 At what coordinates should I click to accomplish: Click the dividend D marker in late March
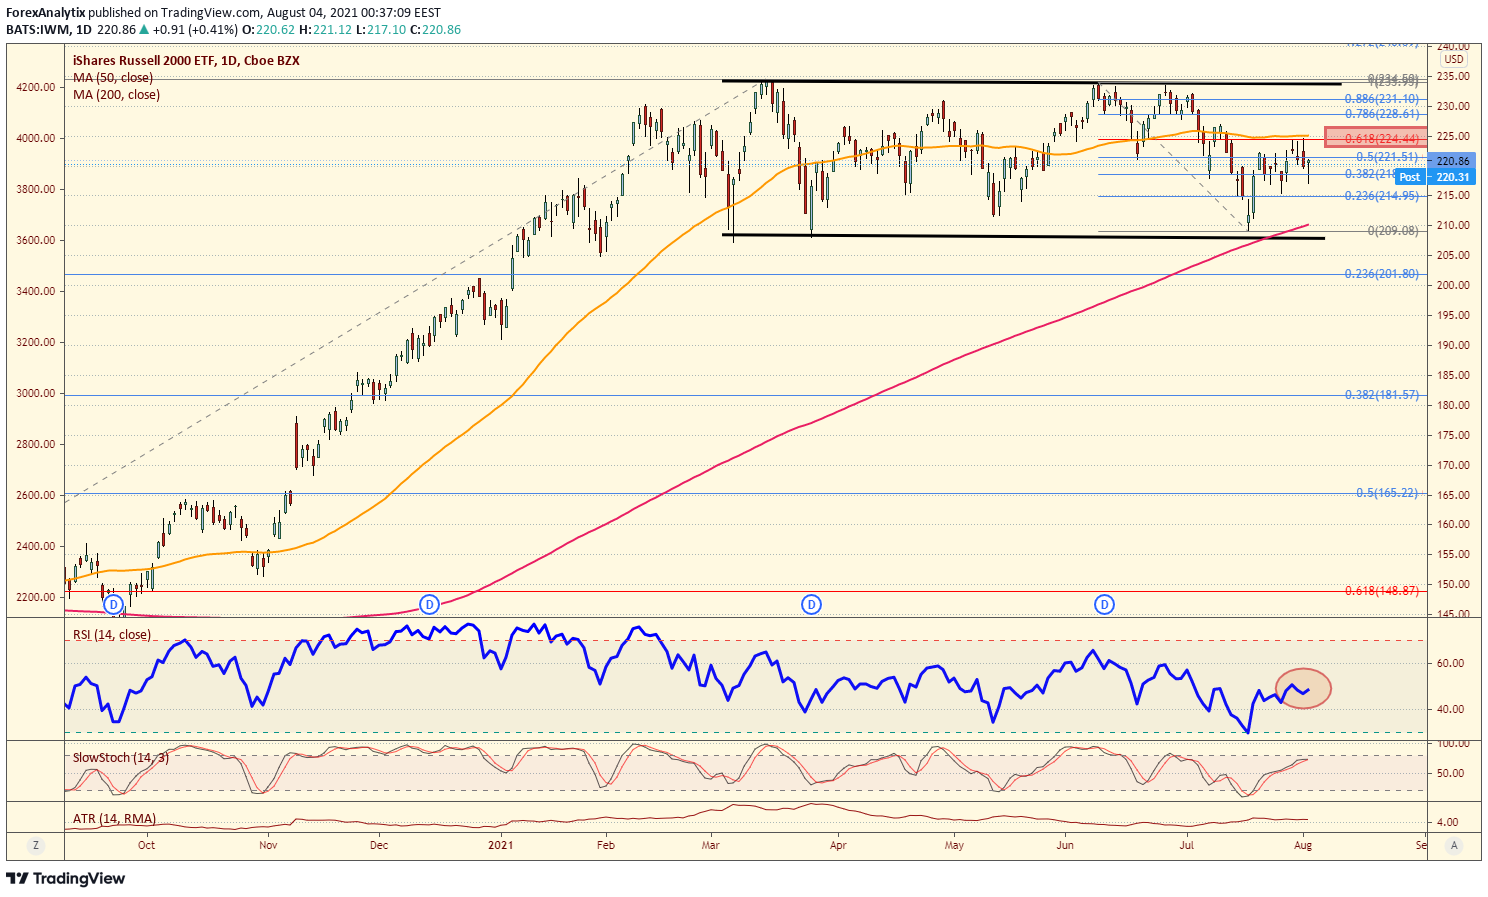coord(811,604)
